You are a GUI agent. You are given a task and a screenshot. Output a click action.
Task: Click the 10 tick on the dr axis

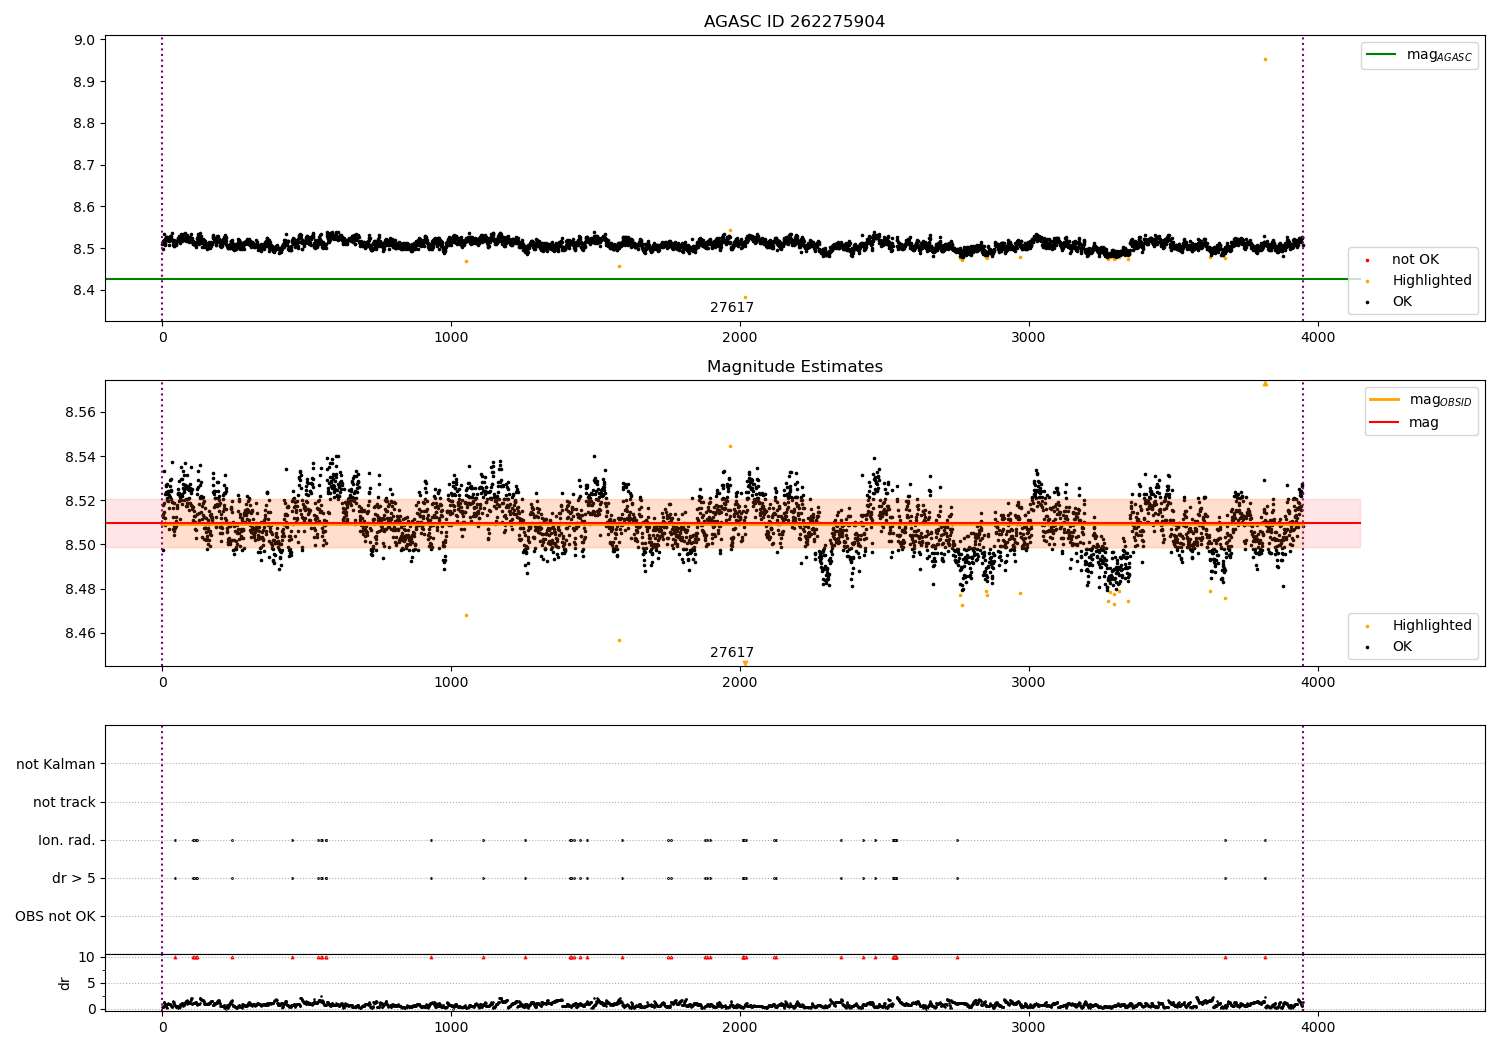[x=87, y=958]
